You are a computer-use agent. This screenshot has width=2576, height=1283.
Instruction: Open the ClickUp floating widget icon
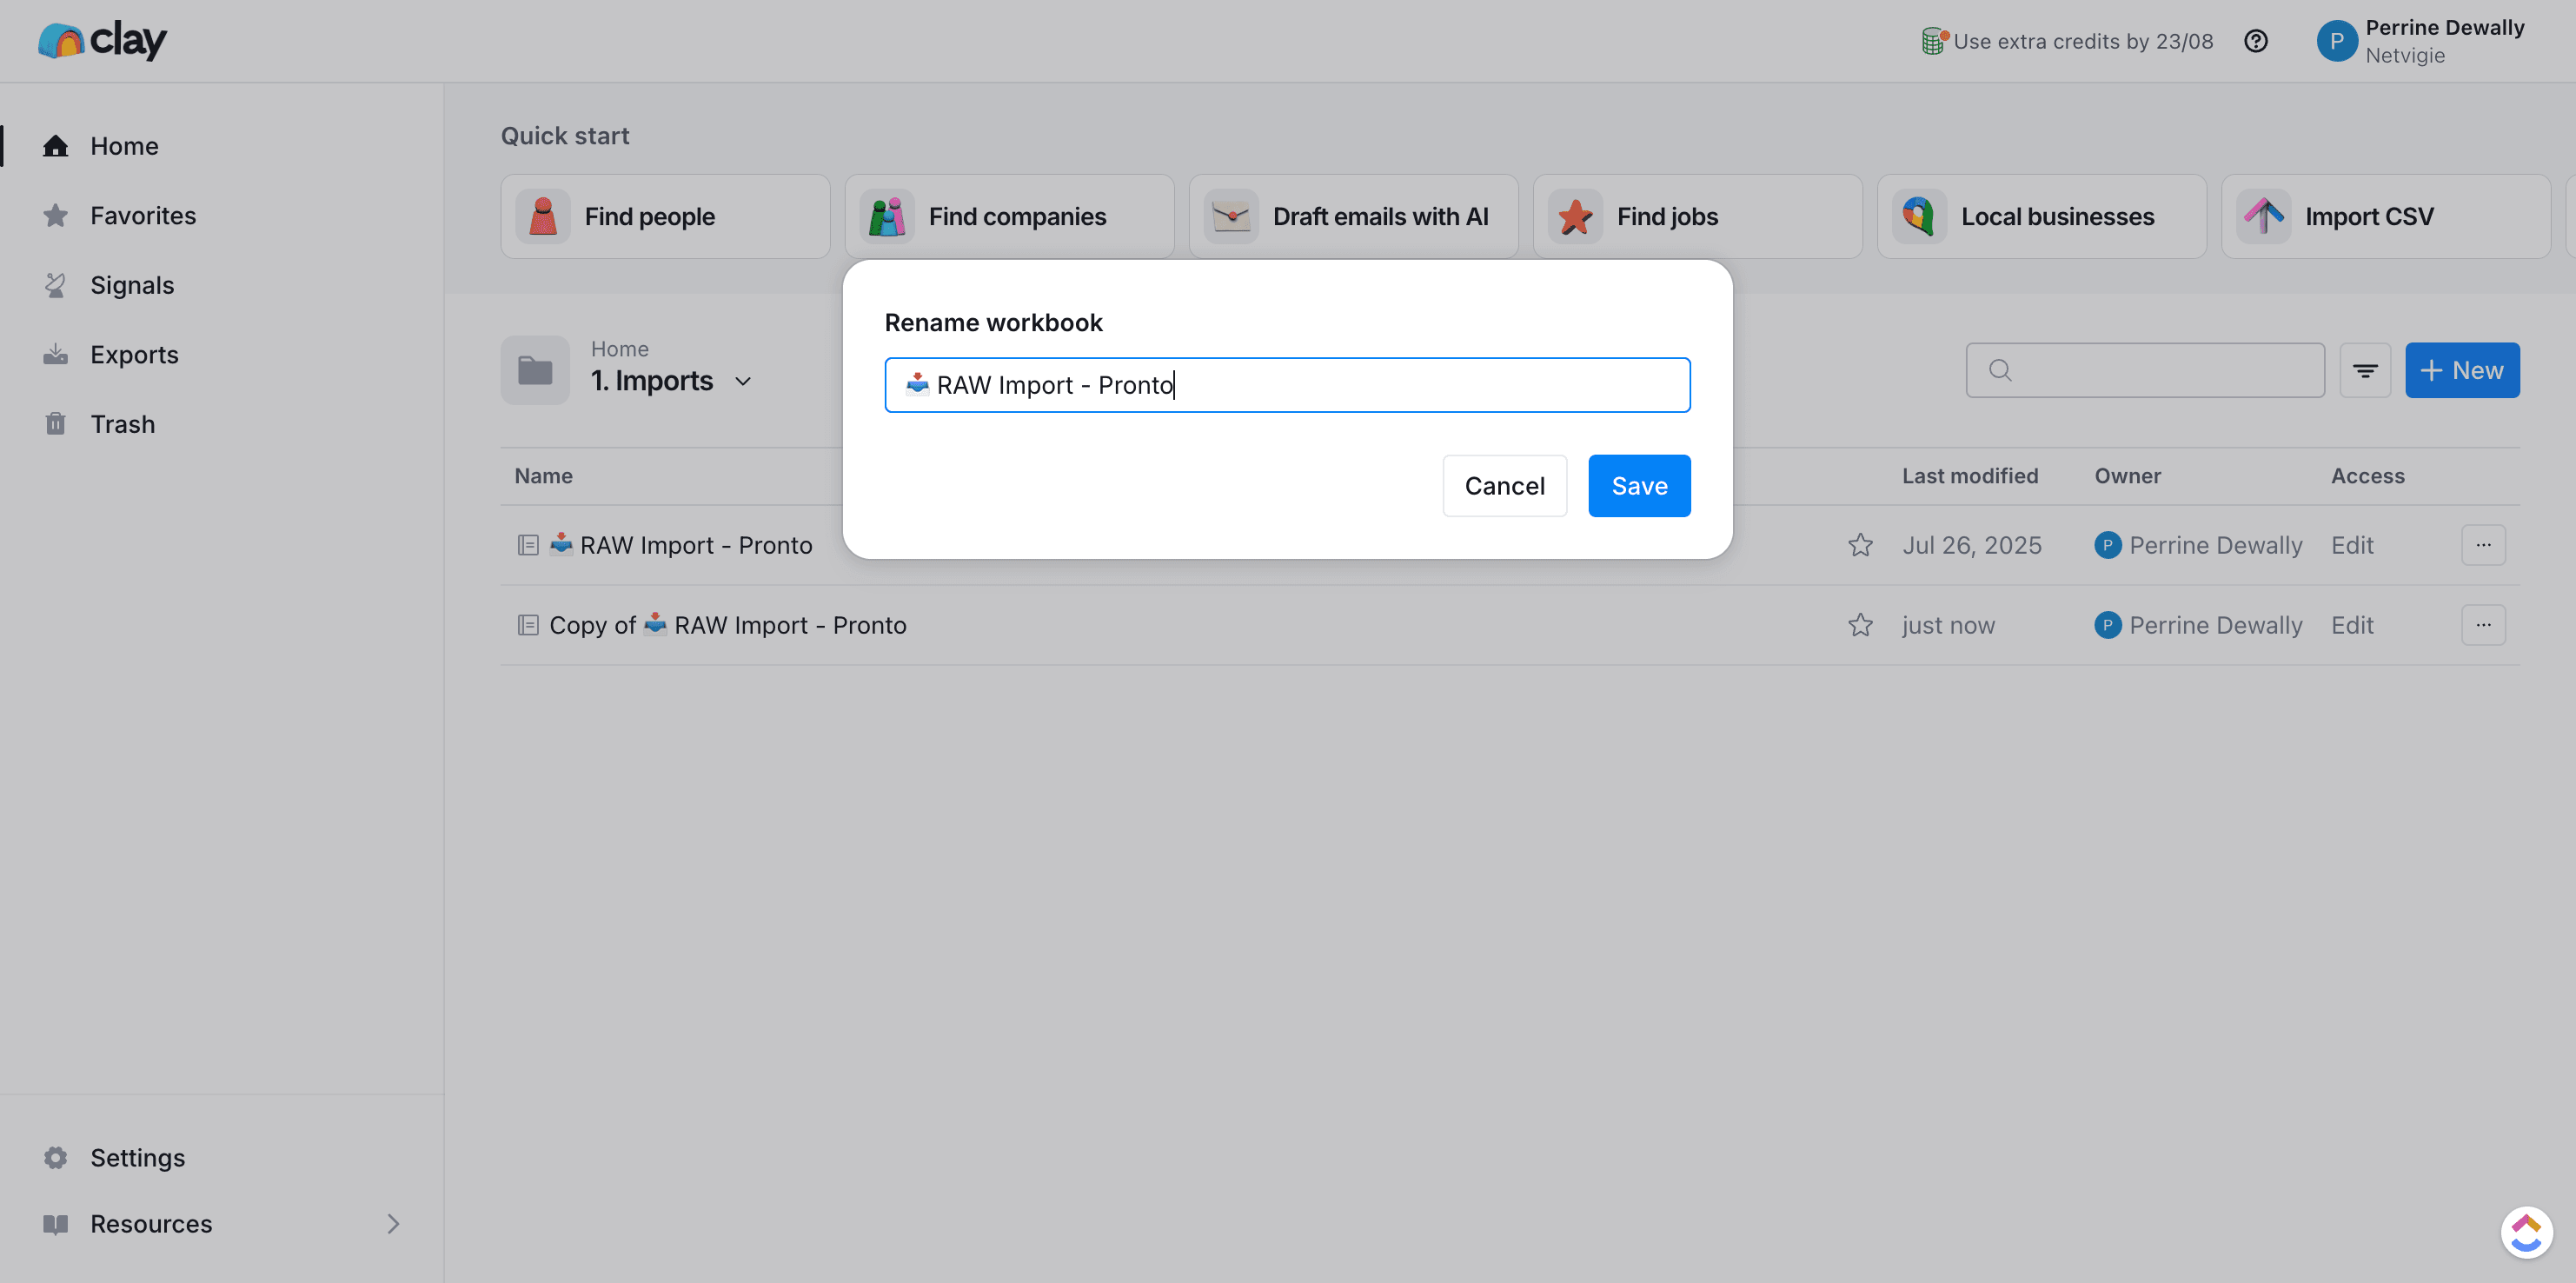pos(2526,1232)
